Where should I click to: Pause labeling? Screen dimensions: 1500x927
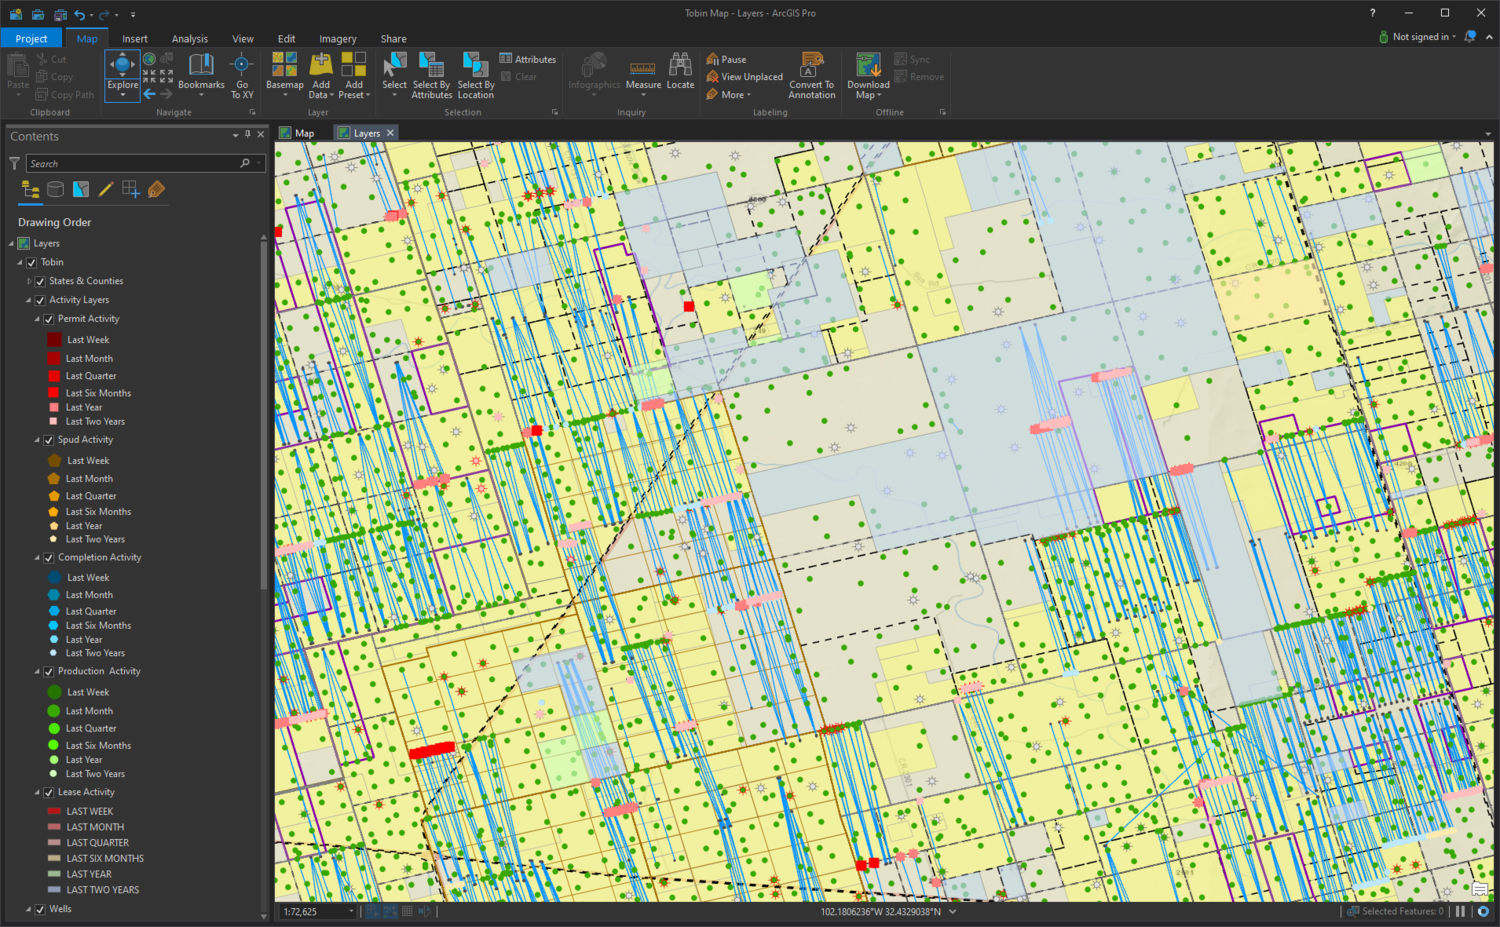coord(726,59)
